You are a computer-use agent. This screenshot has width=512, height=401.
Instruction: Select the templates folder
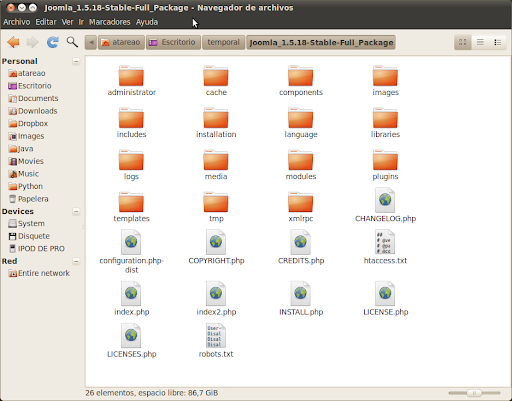click(131, 207)
